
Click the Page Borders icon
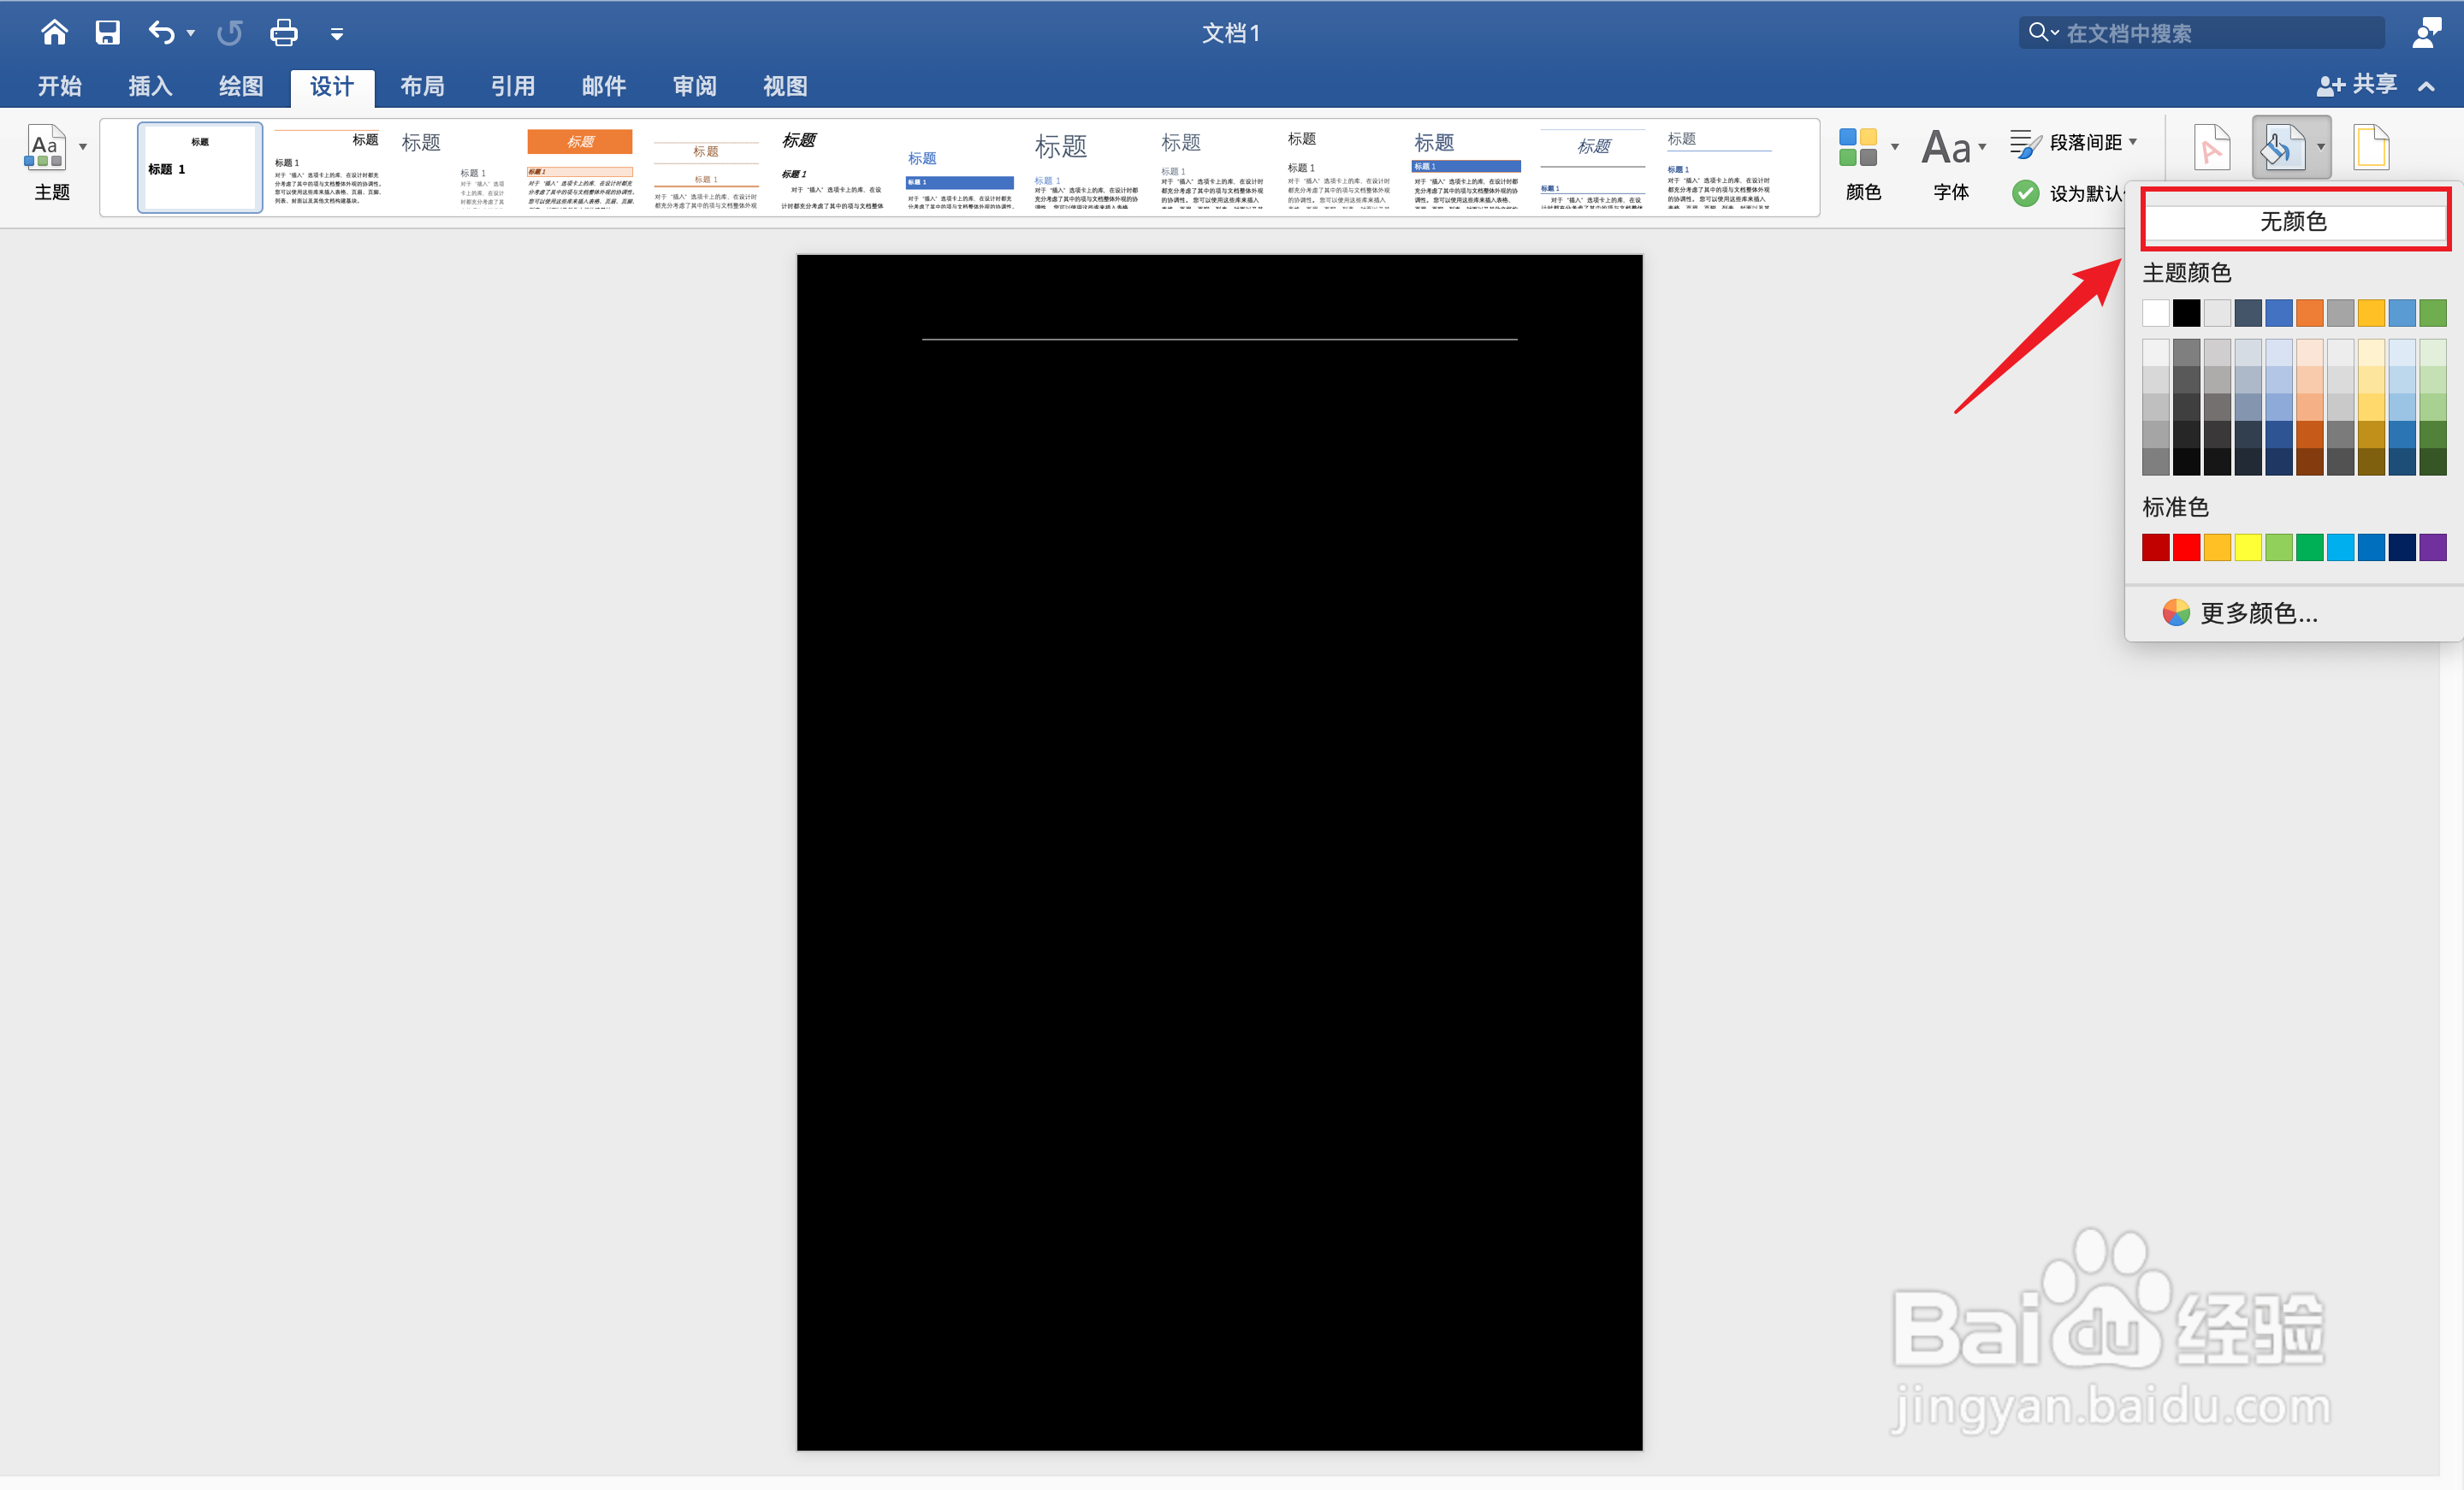click(x=2370, y=148)
